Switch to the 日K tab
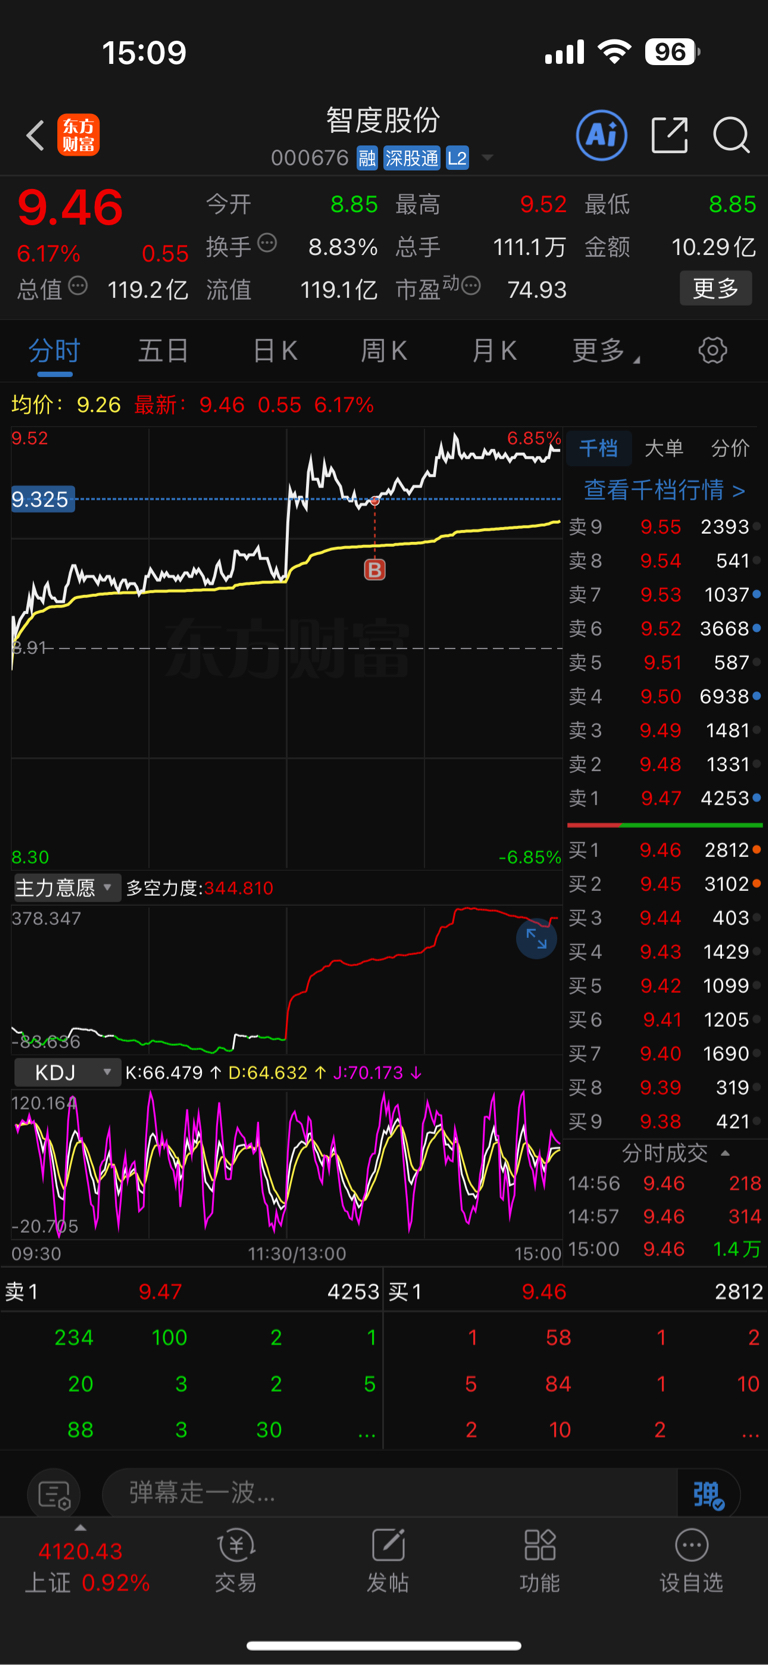This screenshot has width=768, height=1665. pyautogui.click(x=275, y=351)
